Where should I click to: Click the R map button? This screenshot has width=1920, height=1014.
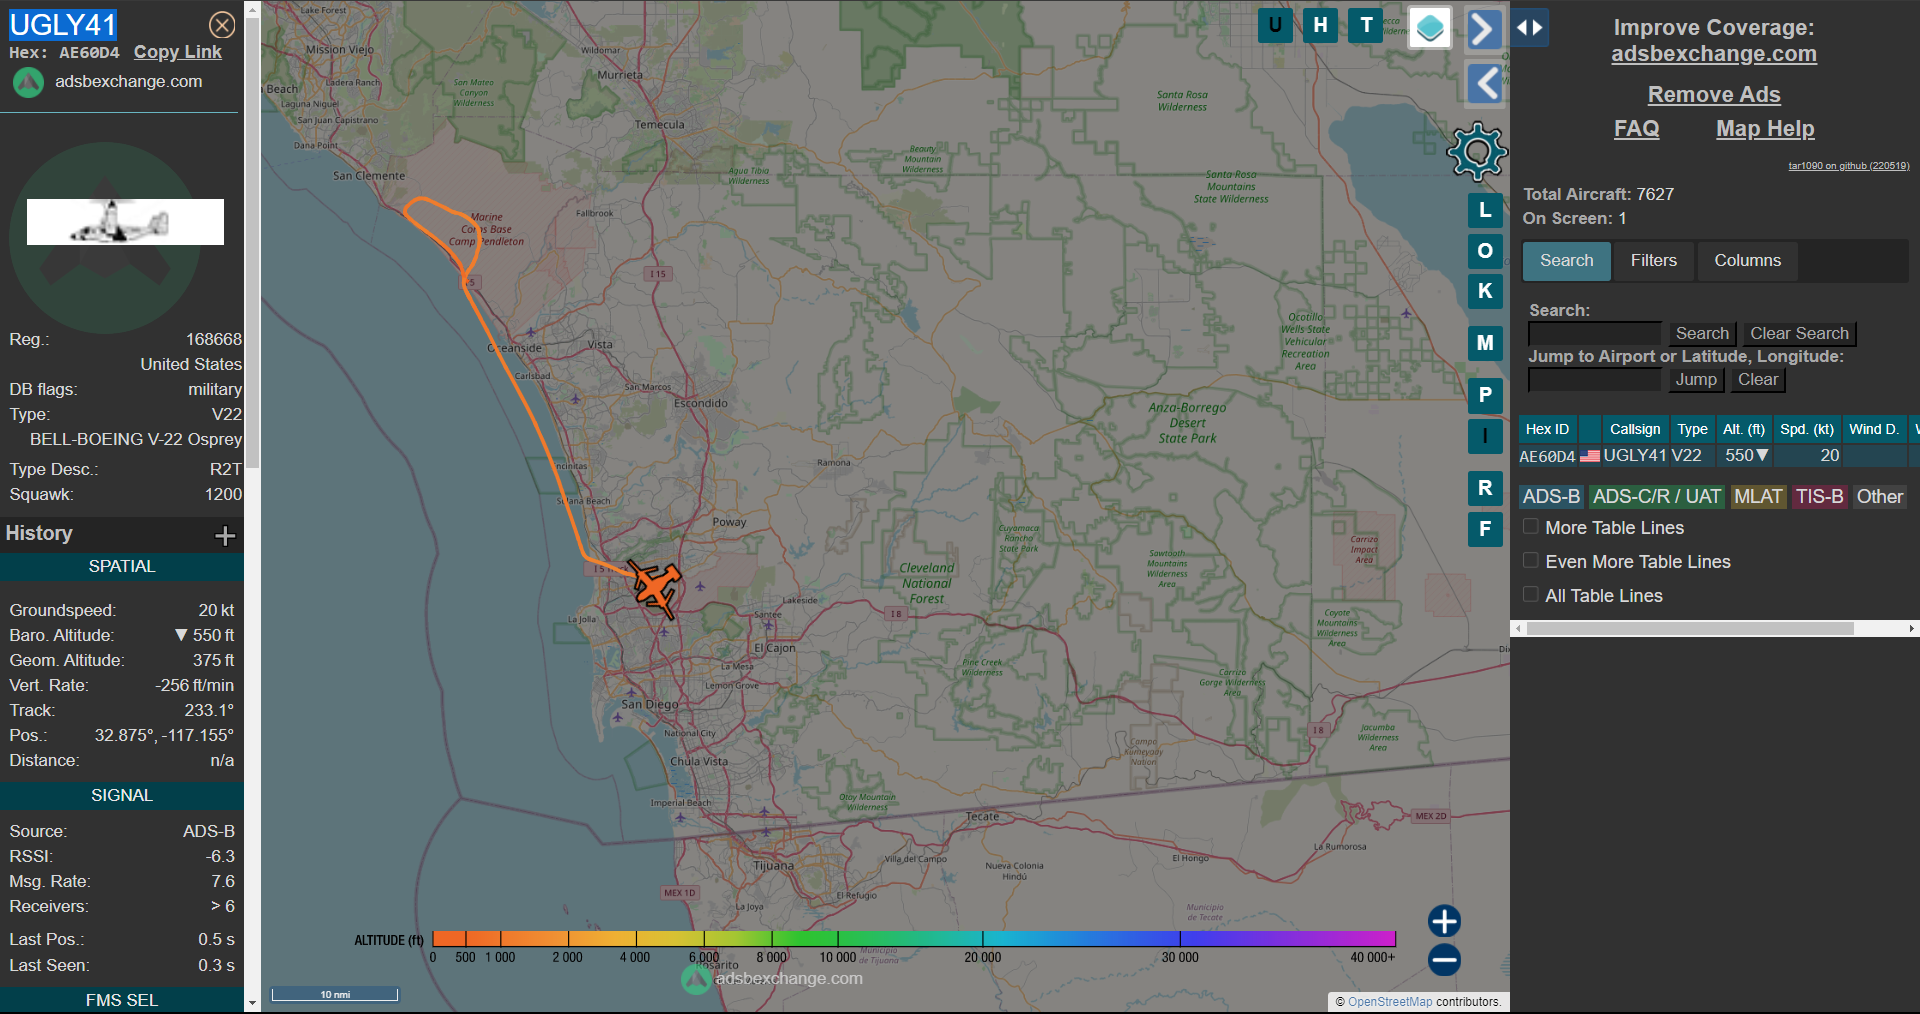coord(1485,488)
